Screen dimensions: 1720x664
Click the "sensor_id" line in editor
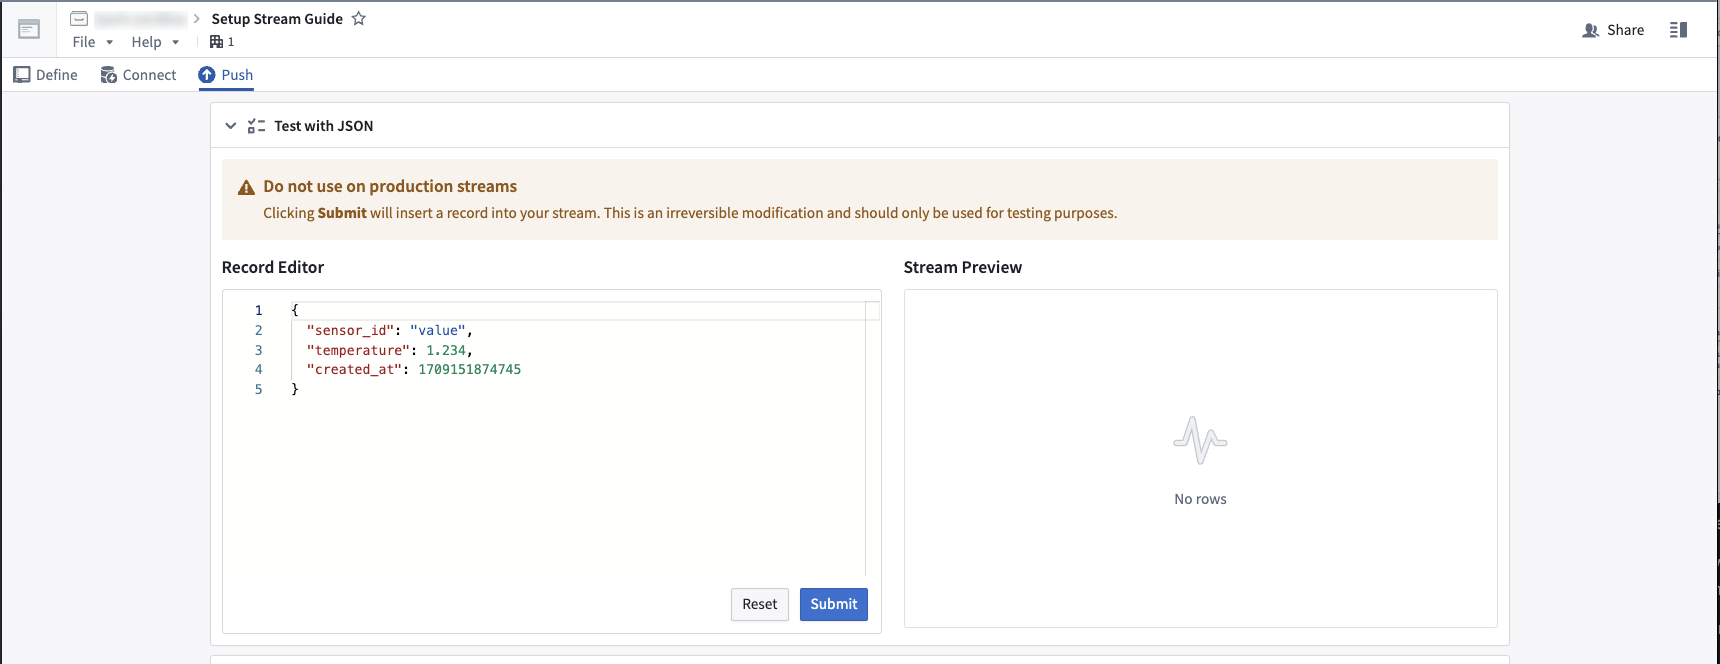389,330
